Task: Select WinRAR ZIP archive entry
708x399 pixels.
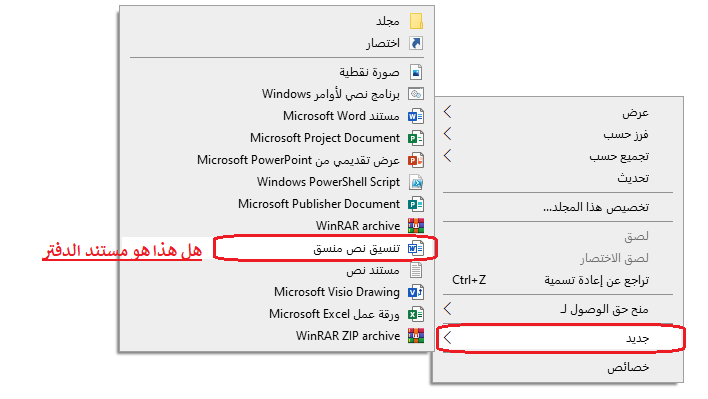Action: pyautogui.click(x=277, y=336)
